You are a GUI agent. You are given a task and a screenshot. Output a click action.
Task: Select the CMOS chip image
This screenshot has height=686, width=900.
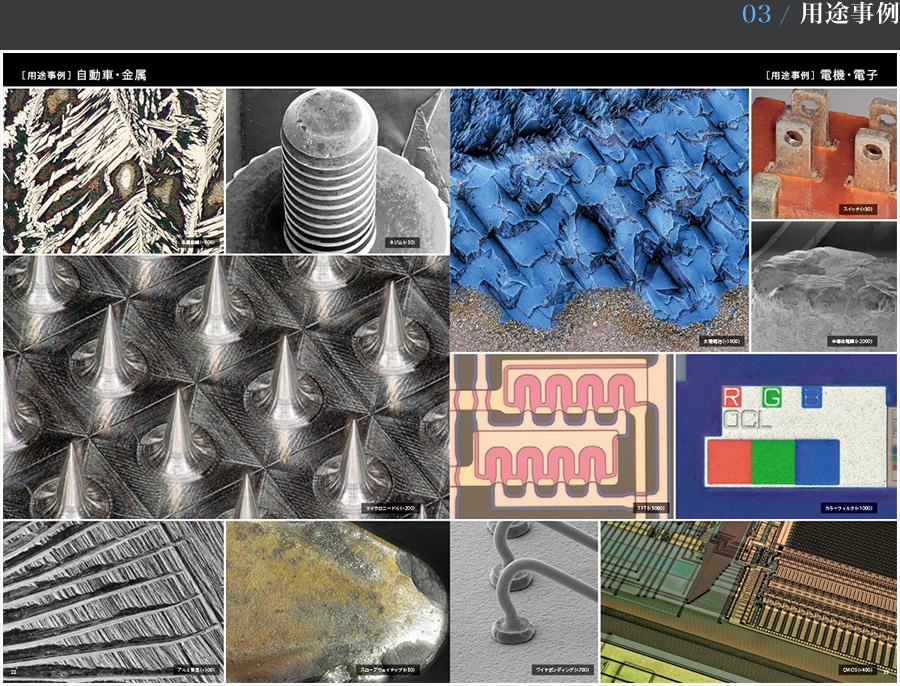748,599
